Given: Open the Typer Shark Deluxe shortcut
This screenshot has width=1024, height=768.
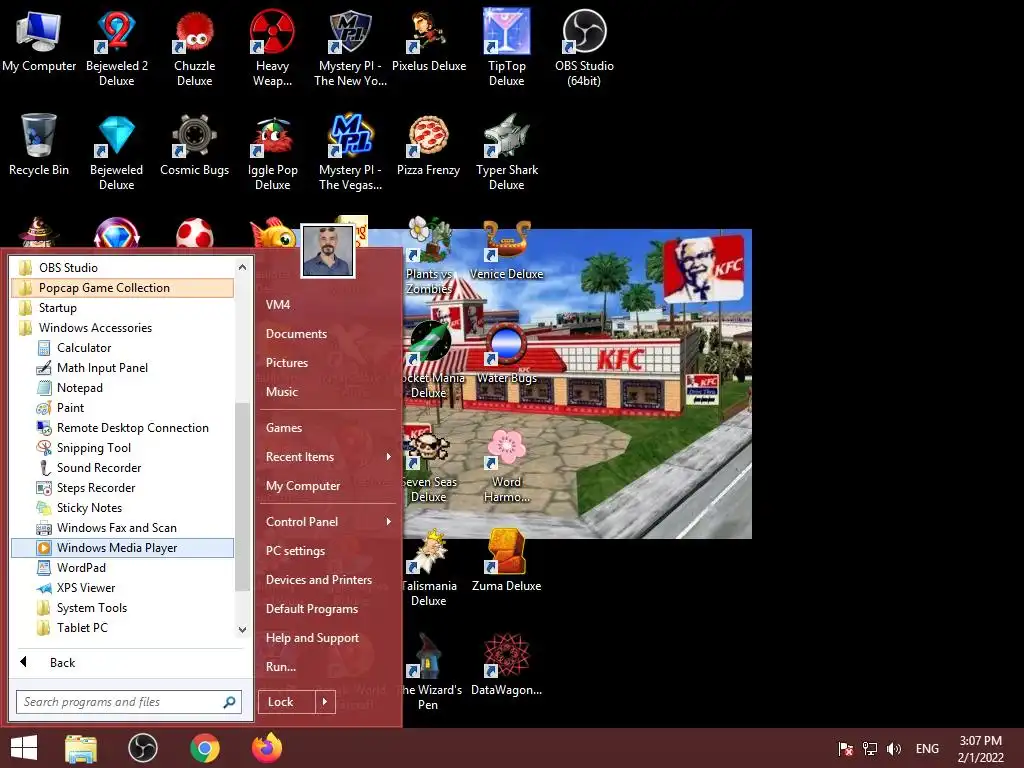Looking at the screenshot, I should 506,152.
